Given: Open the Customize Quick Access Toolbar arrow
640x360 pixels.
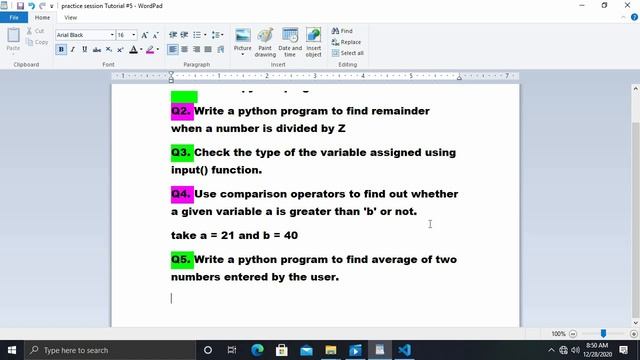Looking at the screenshot, I should coord(51,6).
